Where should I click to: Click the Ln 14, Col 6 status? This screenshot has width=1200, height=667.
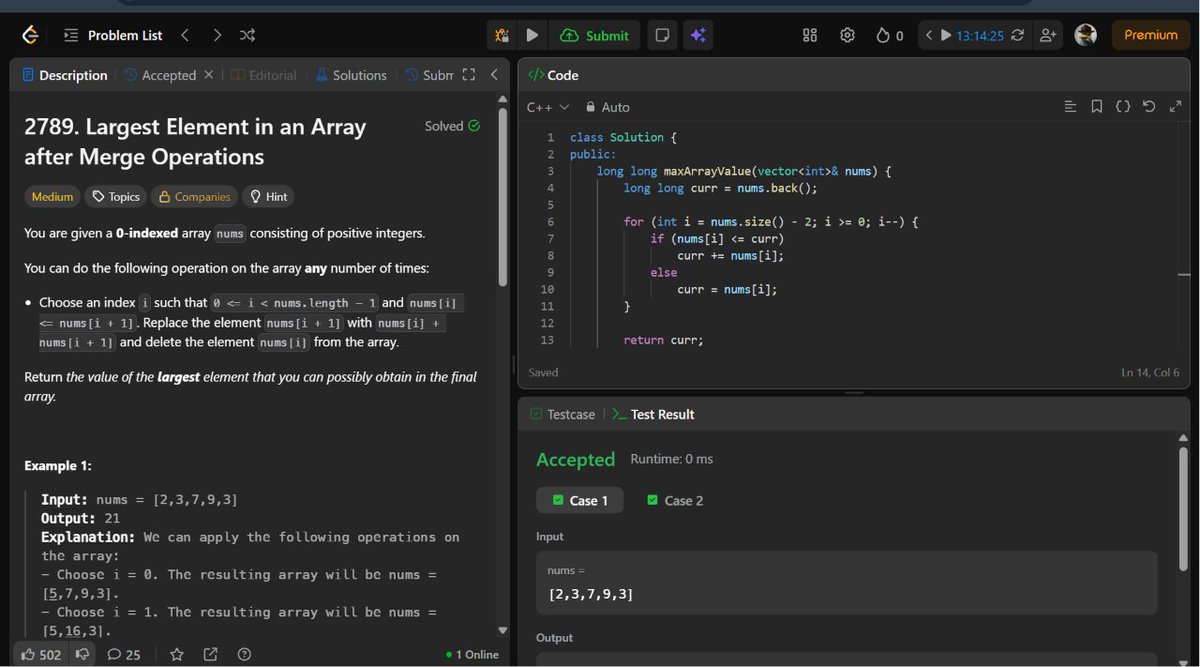point(1151,372)
